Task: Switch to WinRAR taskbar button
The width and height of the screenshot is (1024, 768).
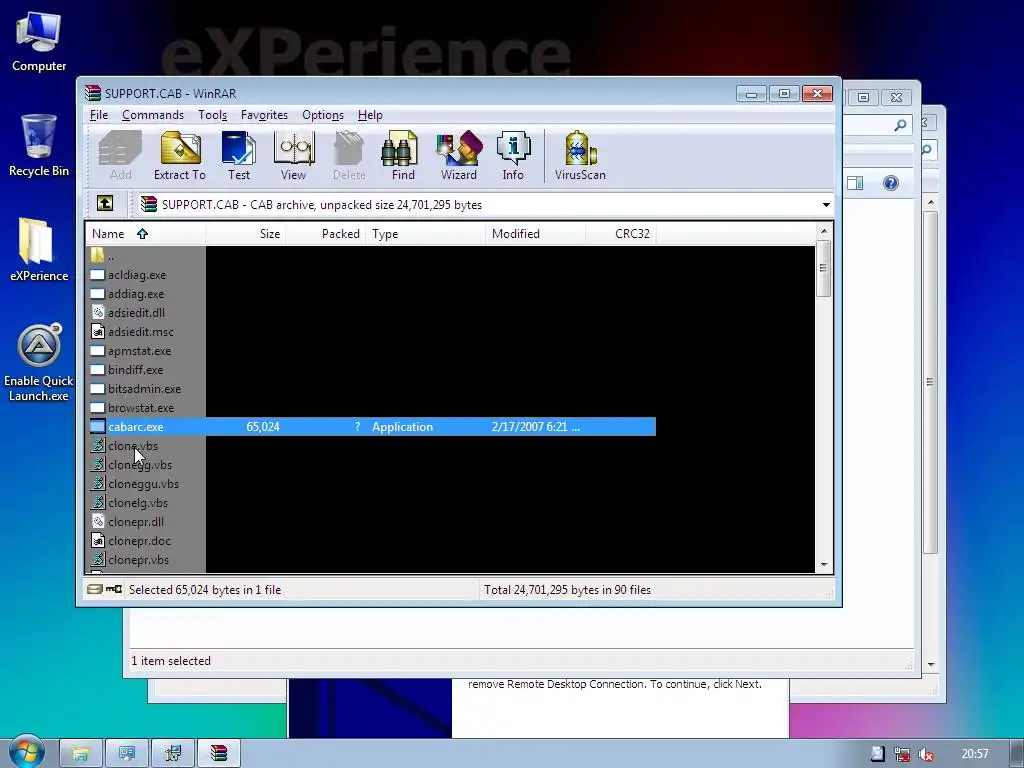Action: 219,754
